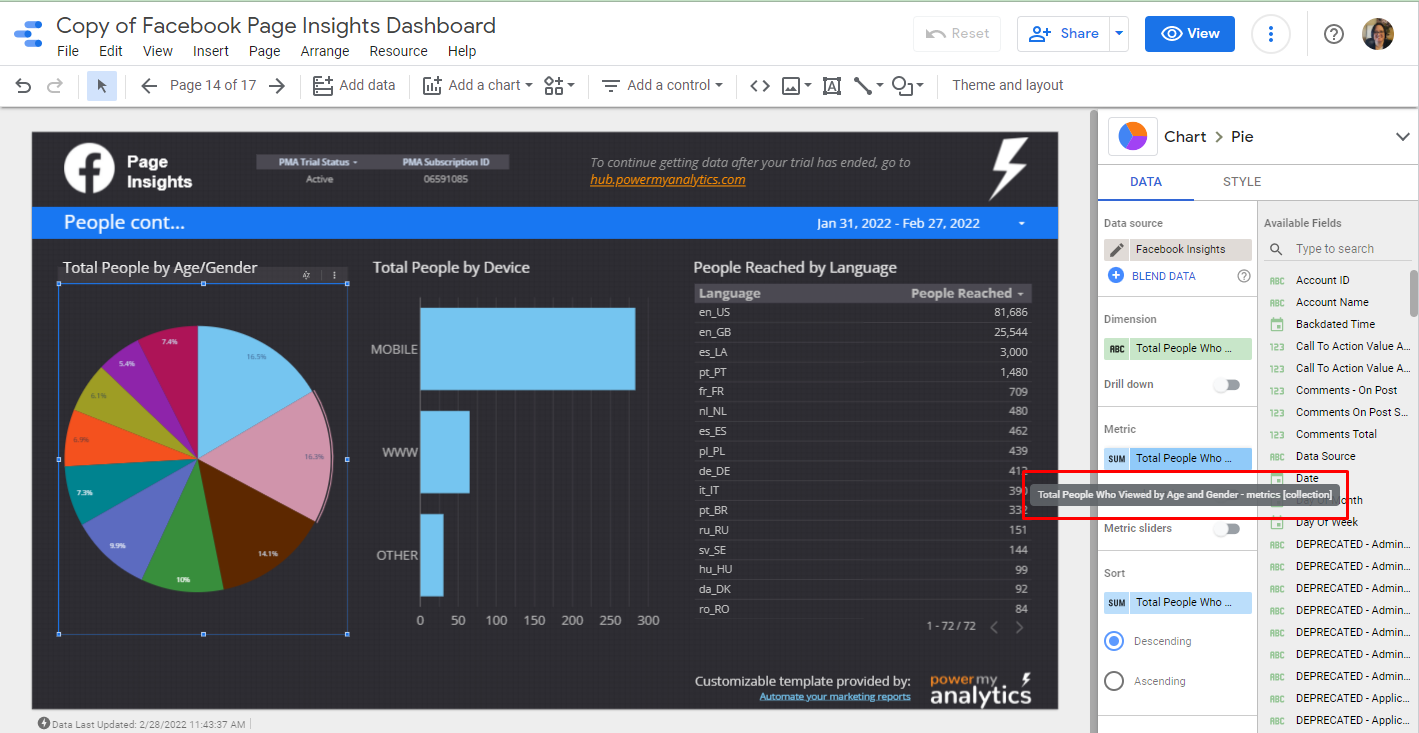This screenshot has width=1419, height=733.
Task: Switch to the STYLE tab
Action: 1242,182
